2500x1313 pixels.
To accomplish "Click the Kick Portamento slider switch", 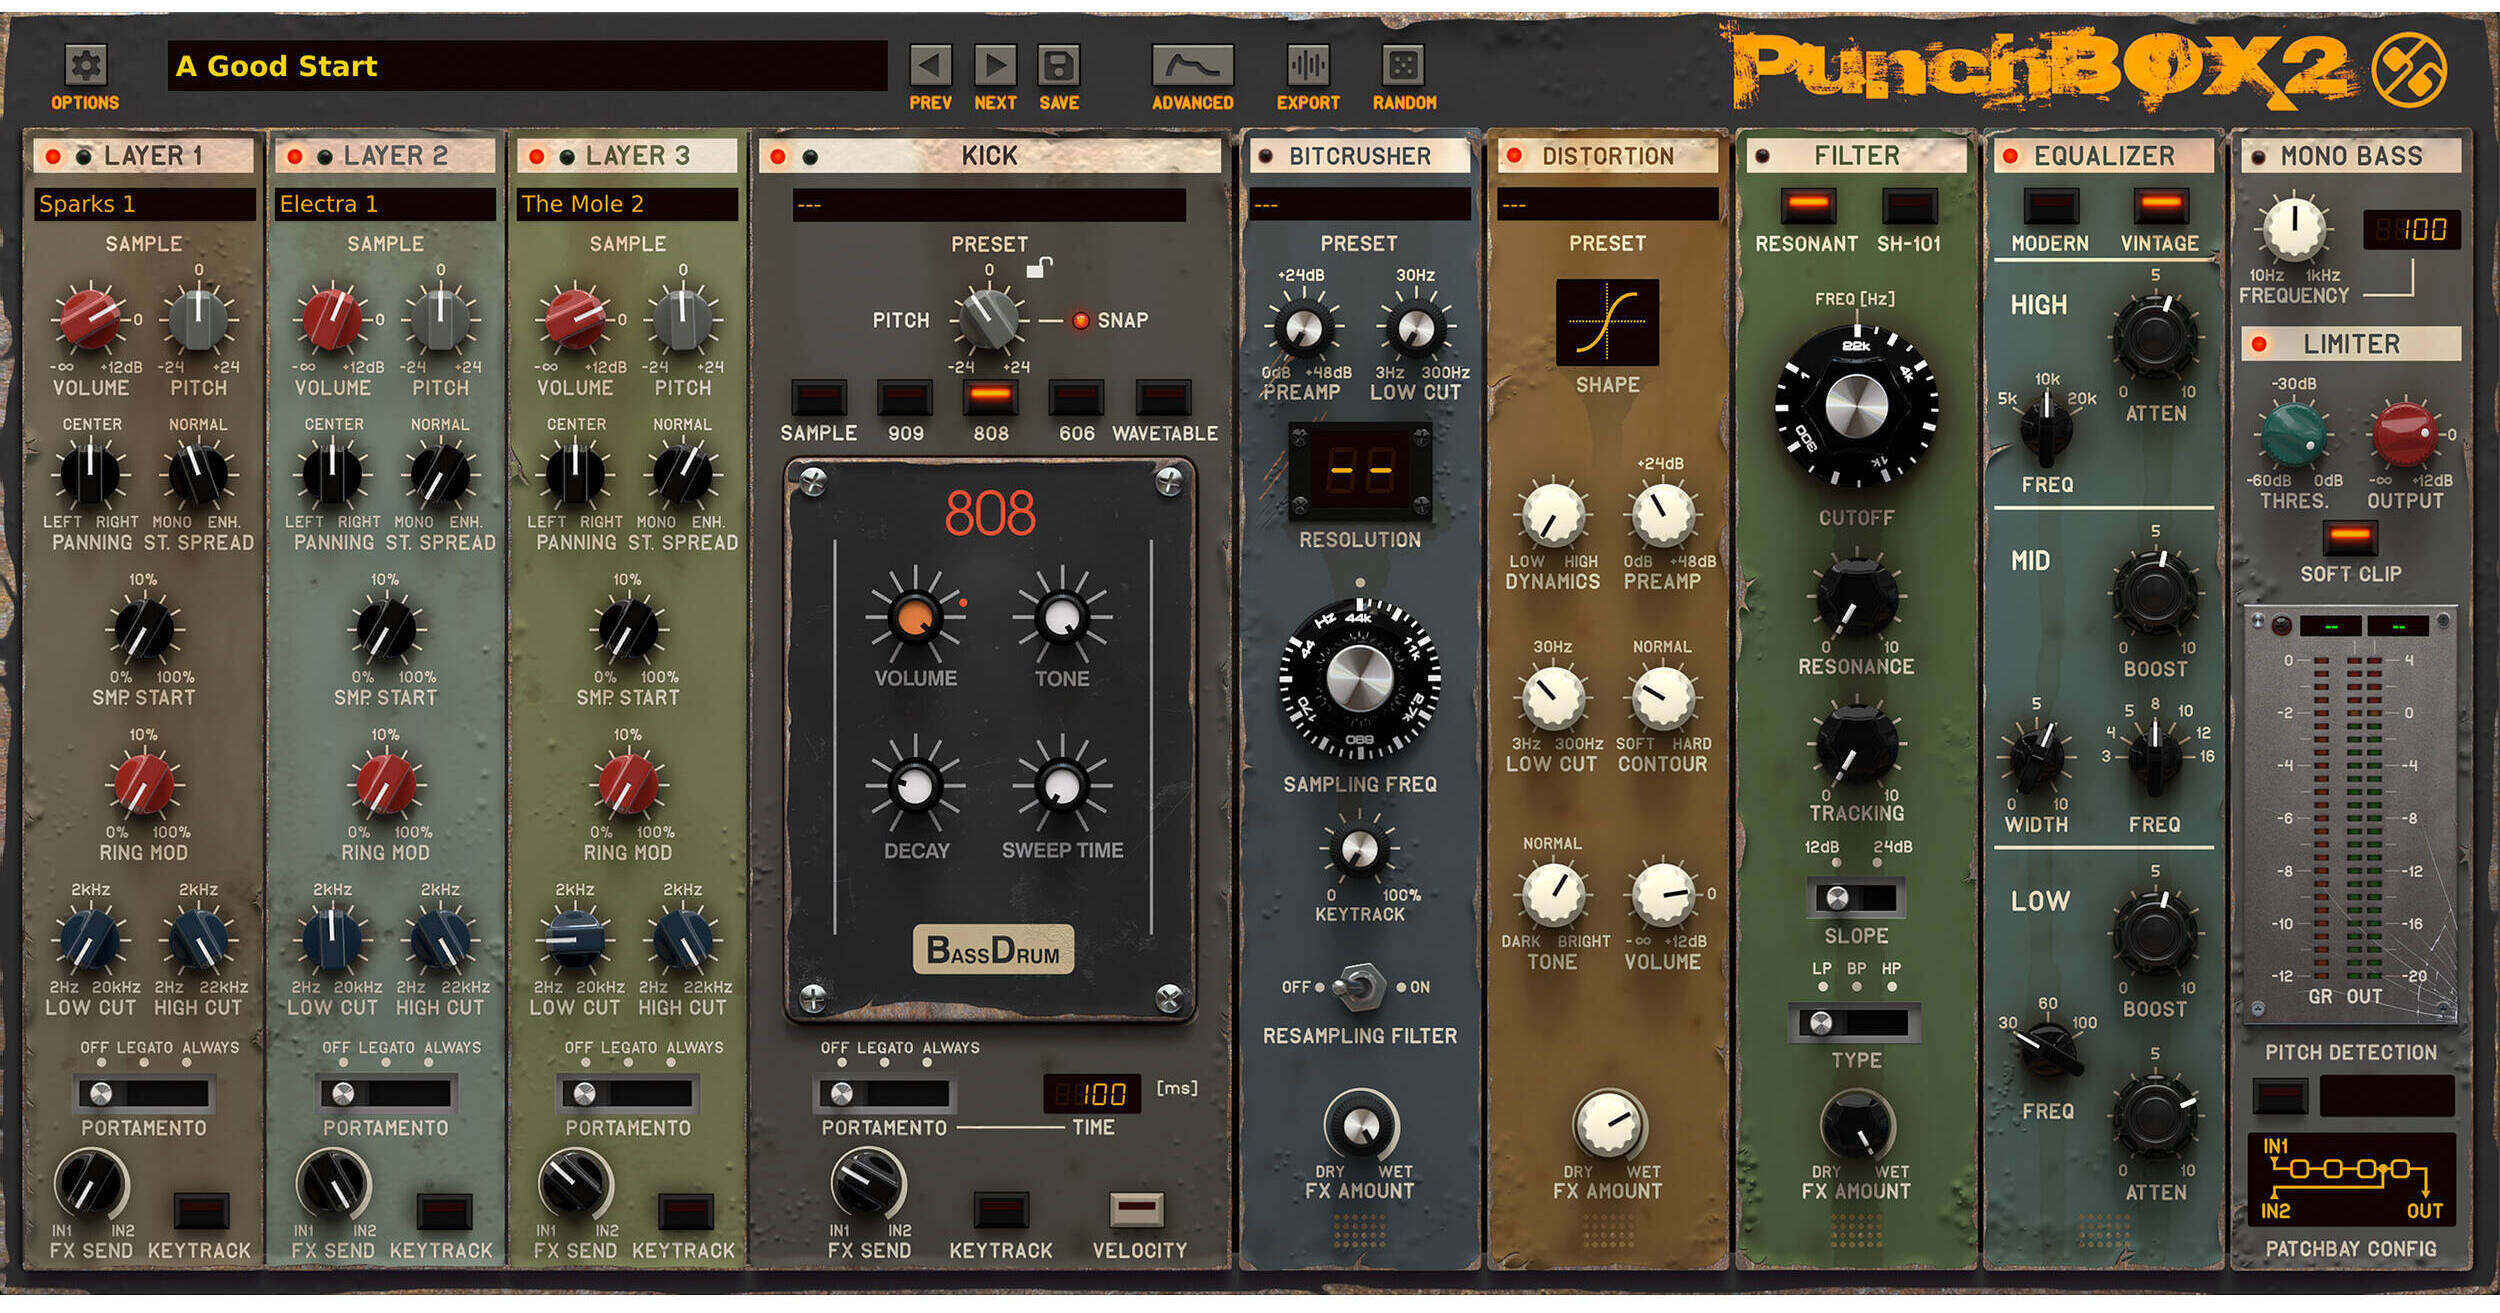I will point(884,1093).
